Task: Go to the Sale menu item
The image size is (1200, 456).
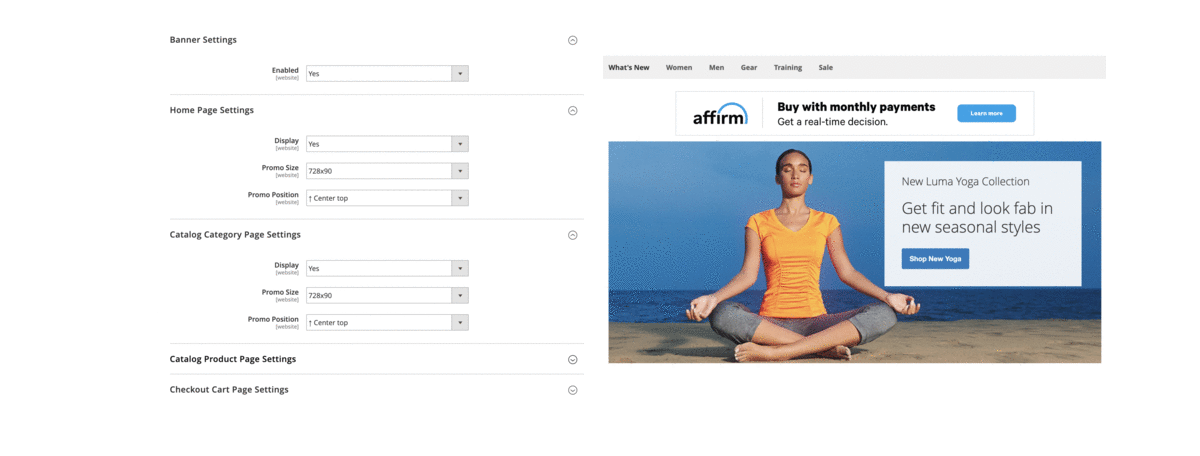Action: 826,68
